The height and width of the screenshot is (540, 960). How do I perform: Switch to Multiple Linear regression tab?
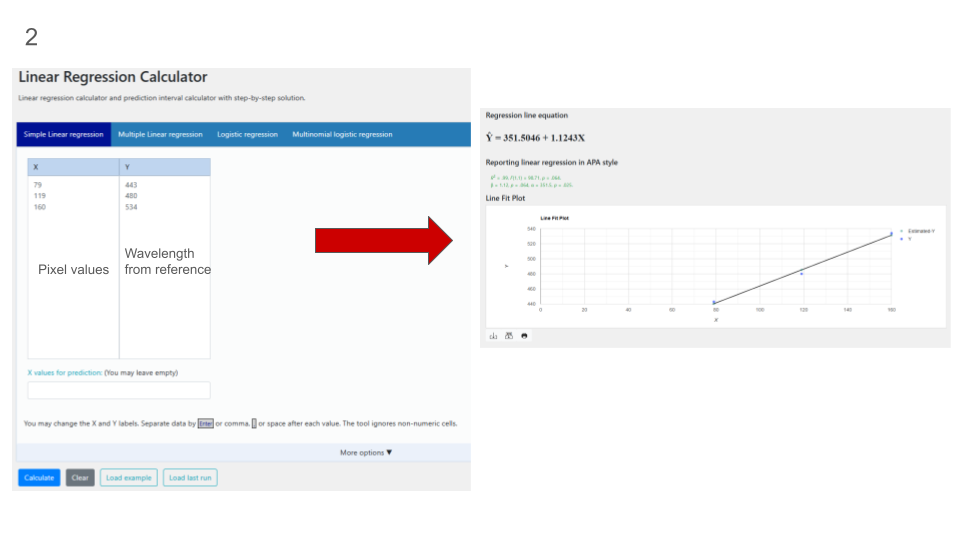[x=160, y=134]
